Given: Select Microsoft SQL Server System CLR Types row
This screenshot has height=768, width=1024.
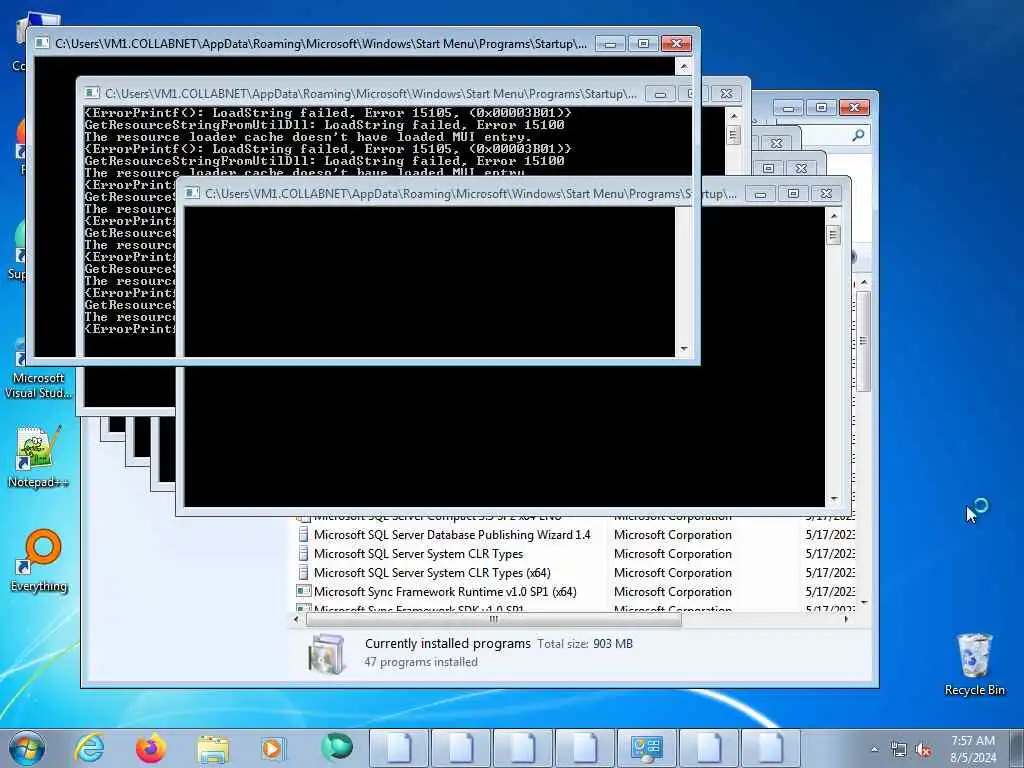Looking at the screenshot, I should coord(418,553).
